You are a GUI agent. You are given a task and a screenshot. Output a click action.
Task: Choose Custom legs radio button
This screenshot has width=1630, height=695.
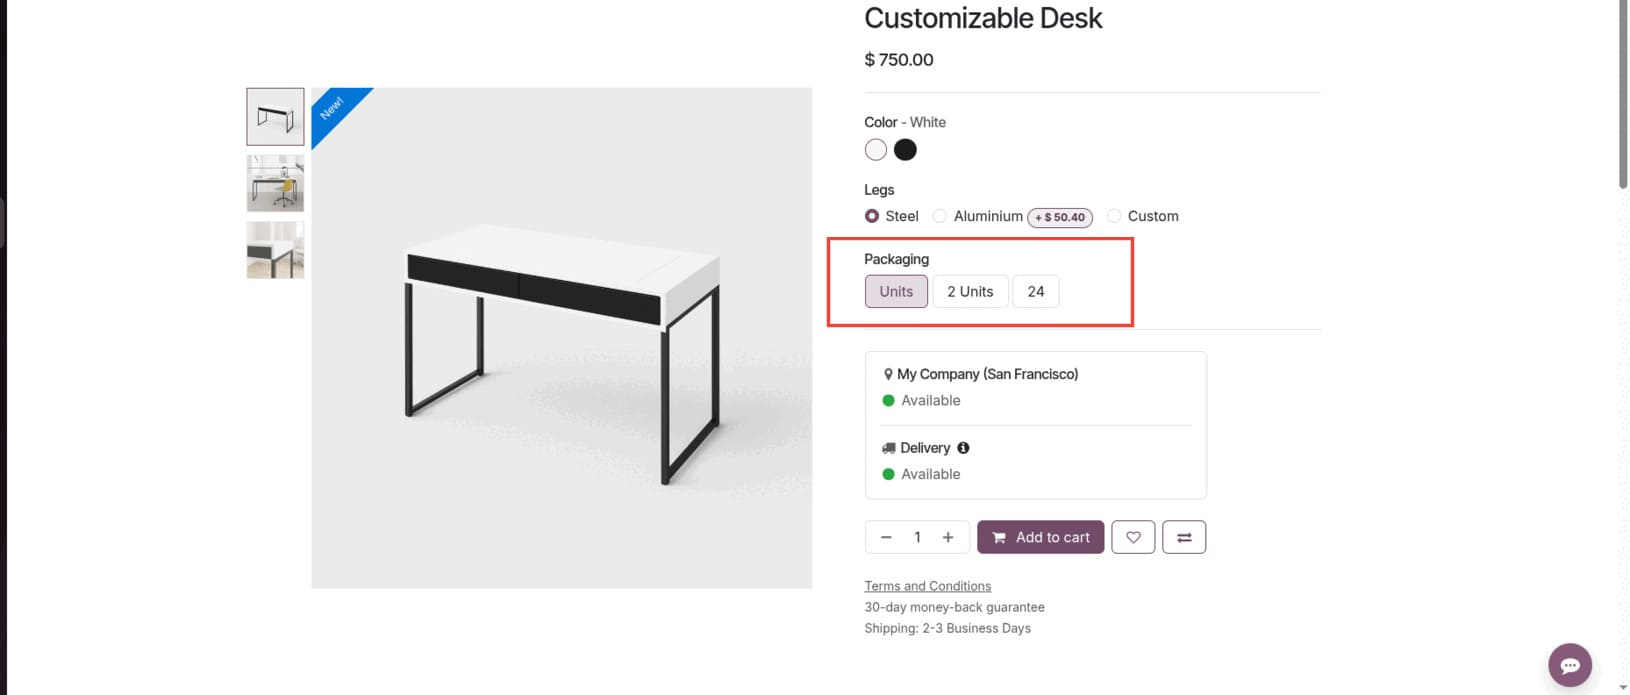click(1114, 216)
